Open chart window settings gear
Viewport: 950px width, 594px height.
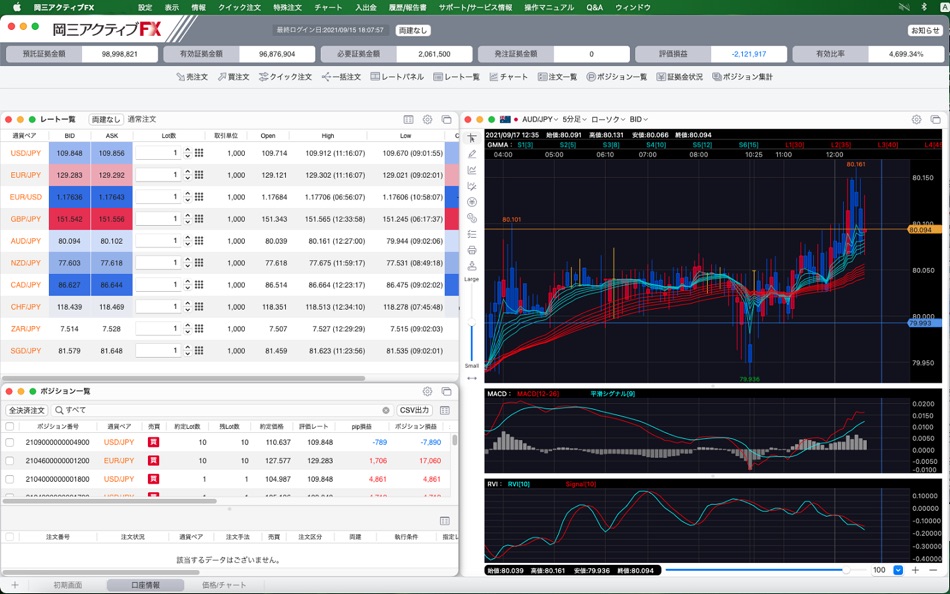916,119
